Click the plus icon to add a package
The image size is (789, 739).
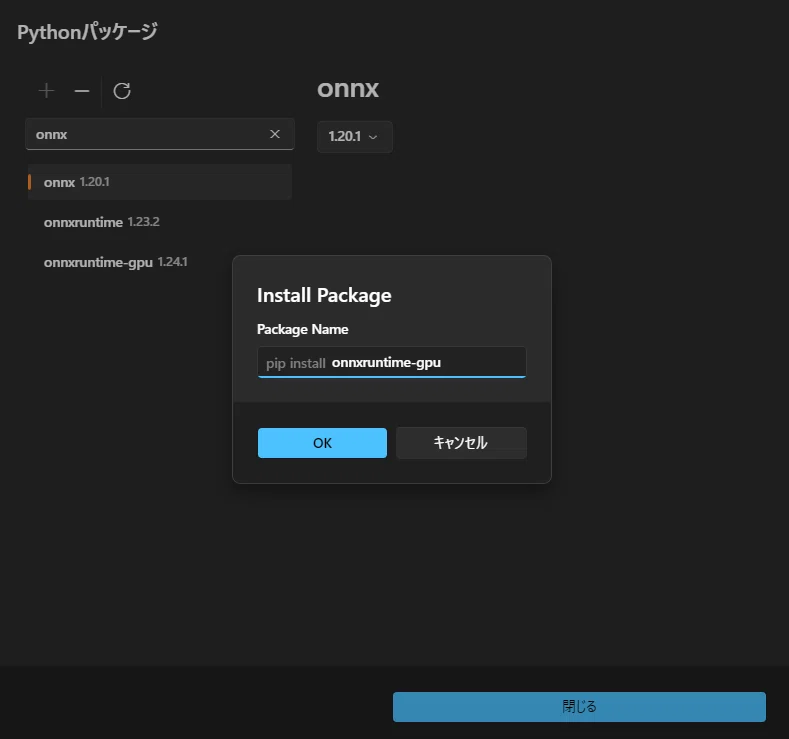(x=46, y=91)
